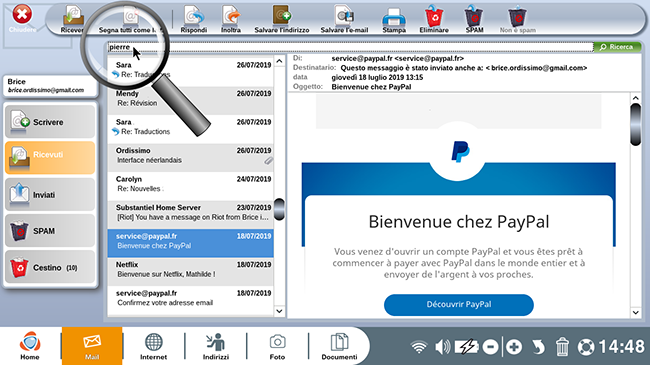Viewport: 650px width, 365px height.
Task: Click the search field containing pierre
Action: [350, 47]
